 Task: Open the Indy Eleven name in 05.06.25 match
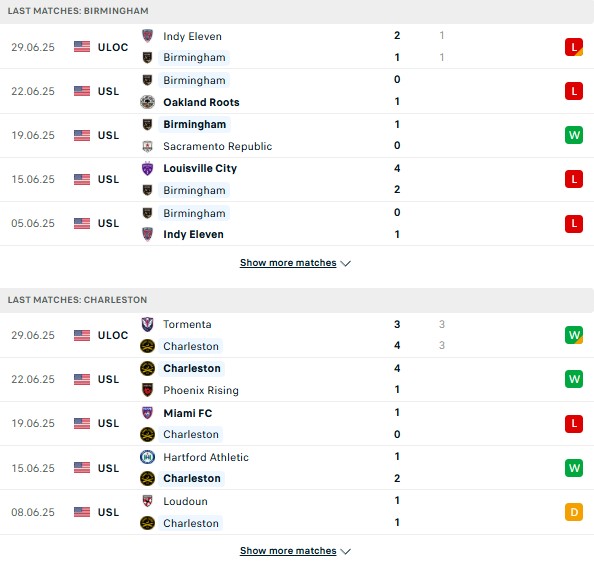193,234
